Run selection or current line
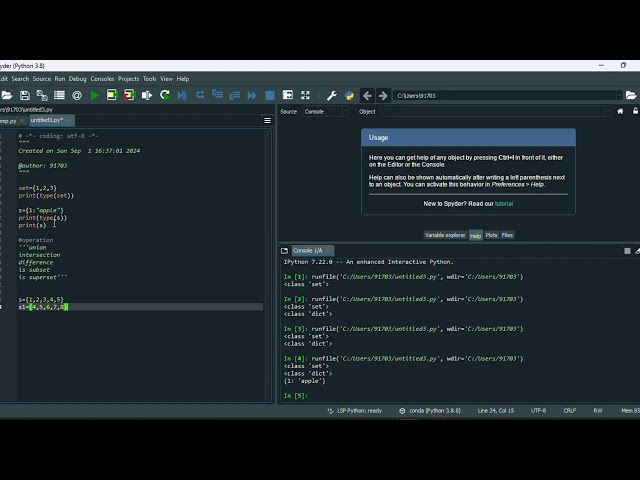 pos(147,96)
